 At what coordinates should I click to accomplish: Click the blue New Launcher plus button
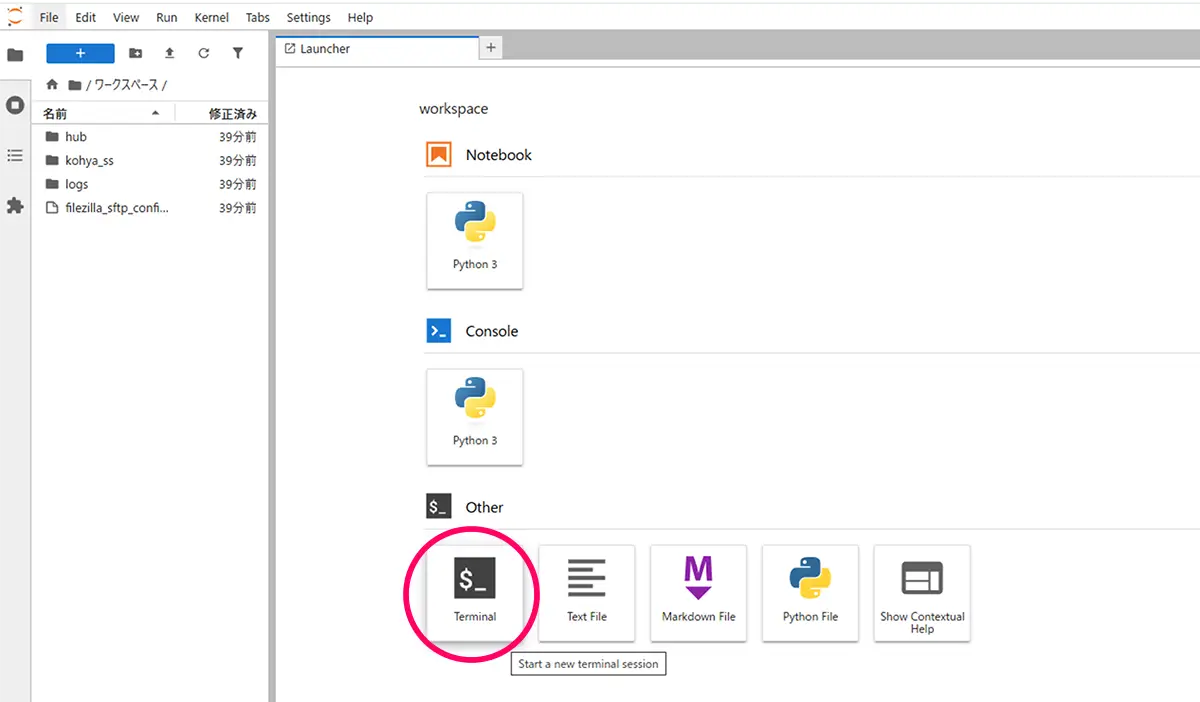(80, 53)
